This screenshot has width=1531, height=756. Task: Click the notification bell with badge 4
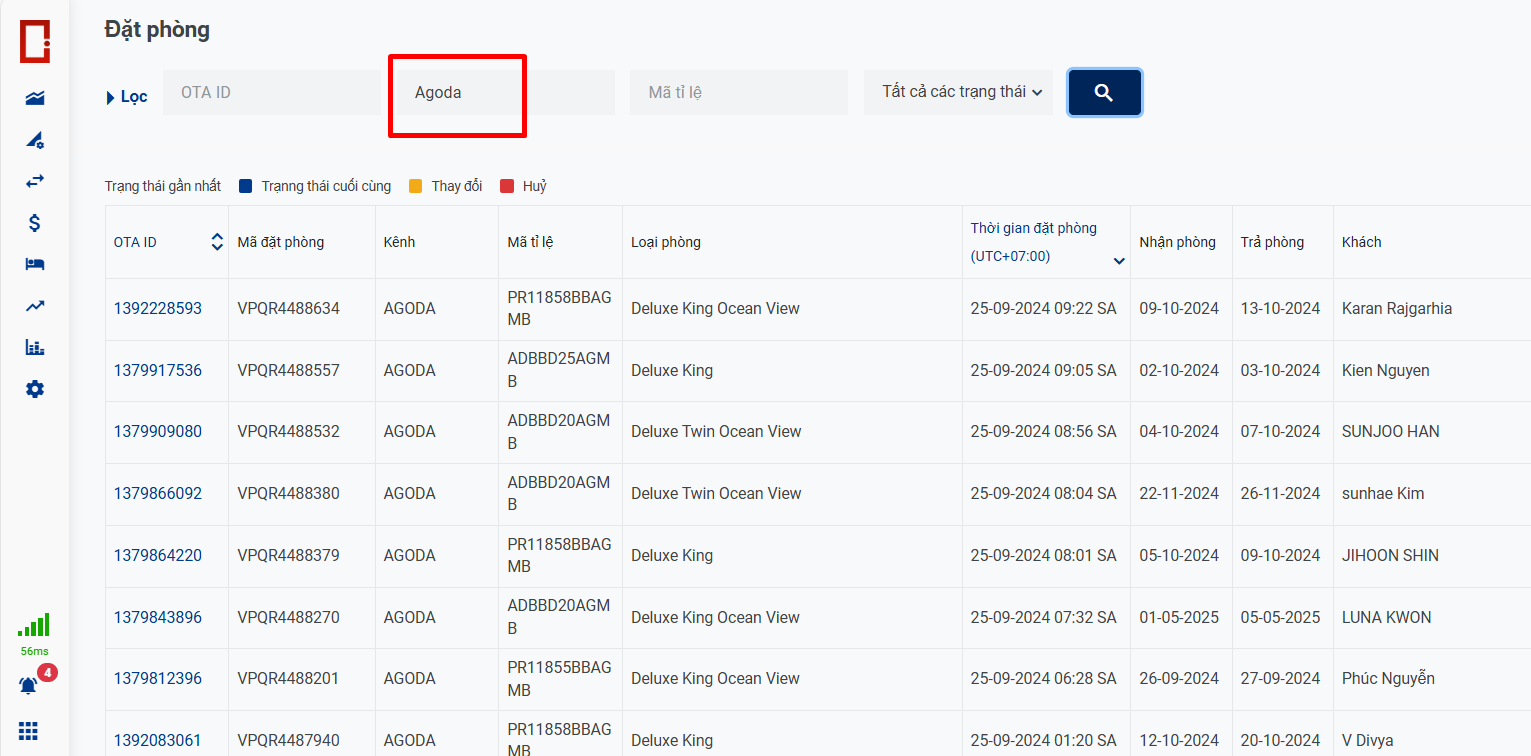[x=30, y=686]
